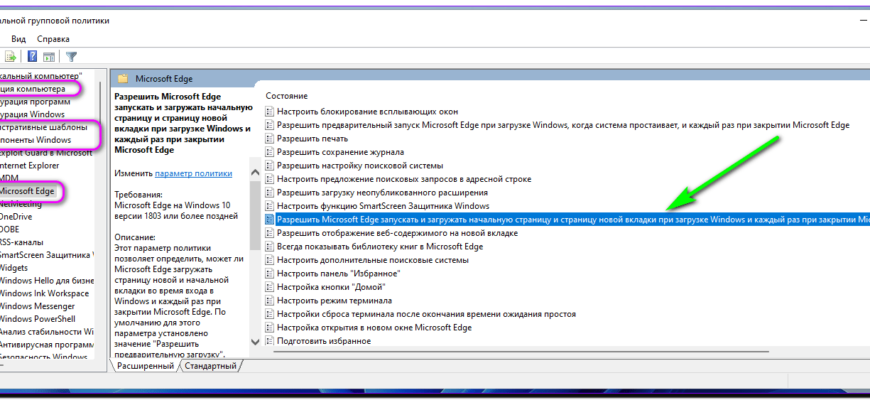Click policy icon beside "Настройка кнопки Домой"

[x=270, y=287]
